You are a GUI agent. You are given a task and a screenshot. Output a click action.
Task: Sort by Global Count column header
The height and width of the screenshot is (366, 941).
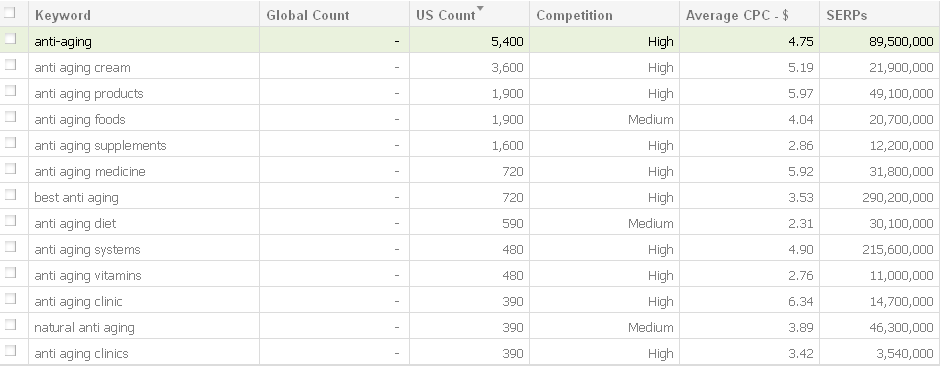coord(307,16)
